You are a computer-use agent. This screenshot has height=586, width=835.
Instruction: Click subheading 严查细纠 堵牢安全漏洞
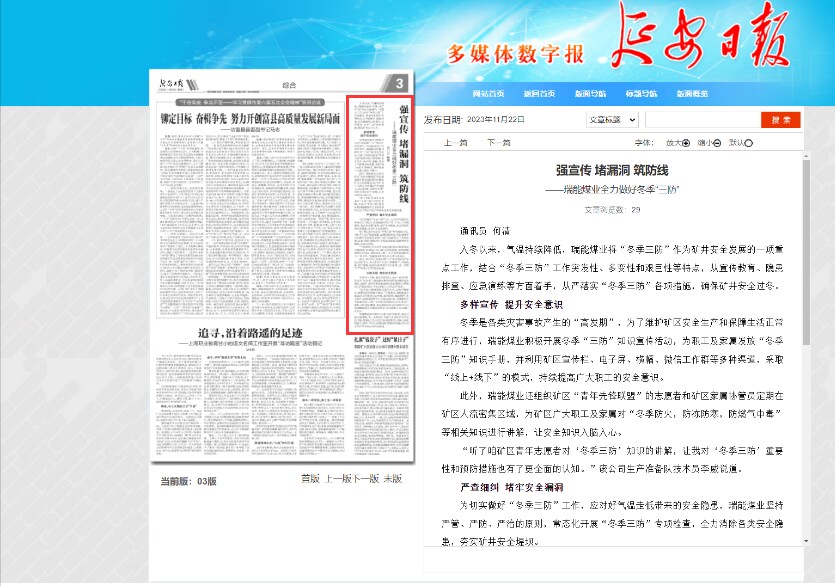tap(511, 487)
